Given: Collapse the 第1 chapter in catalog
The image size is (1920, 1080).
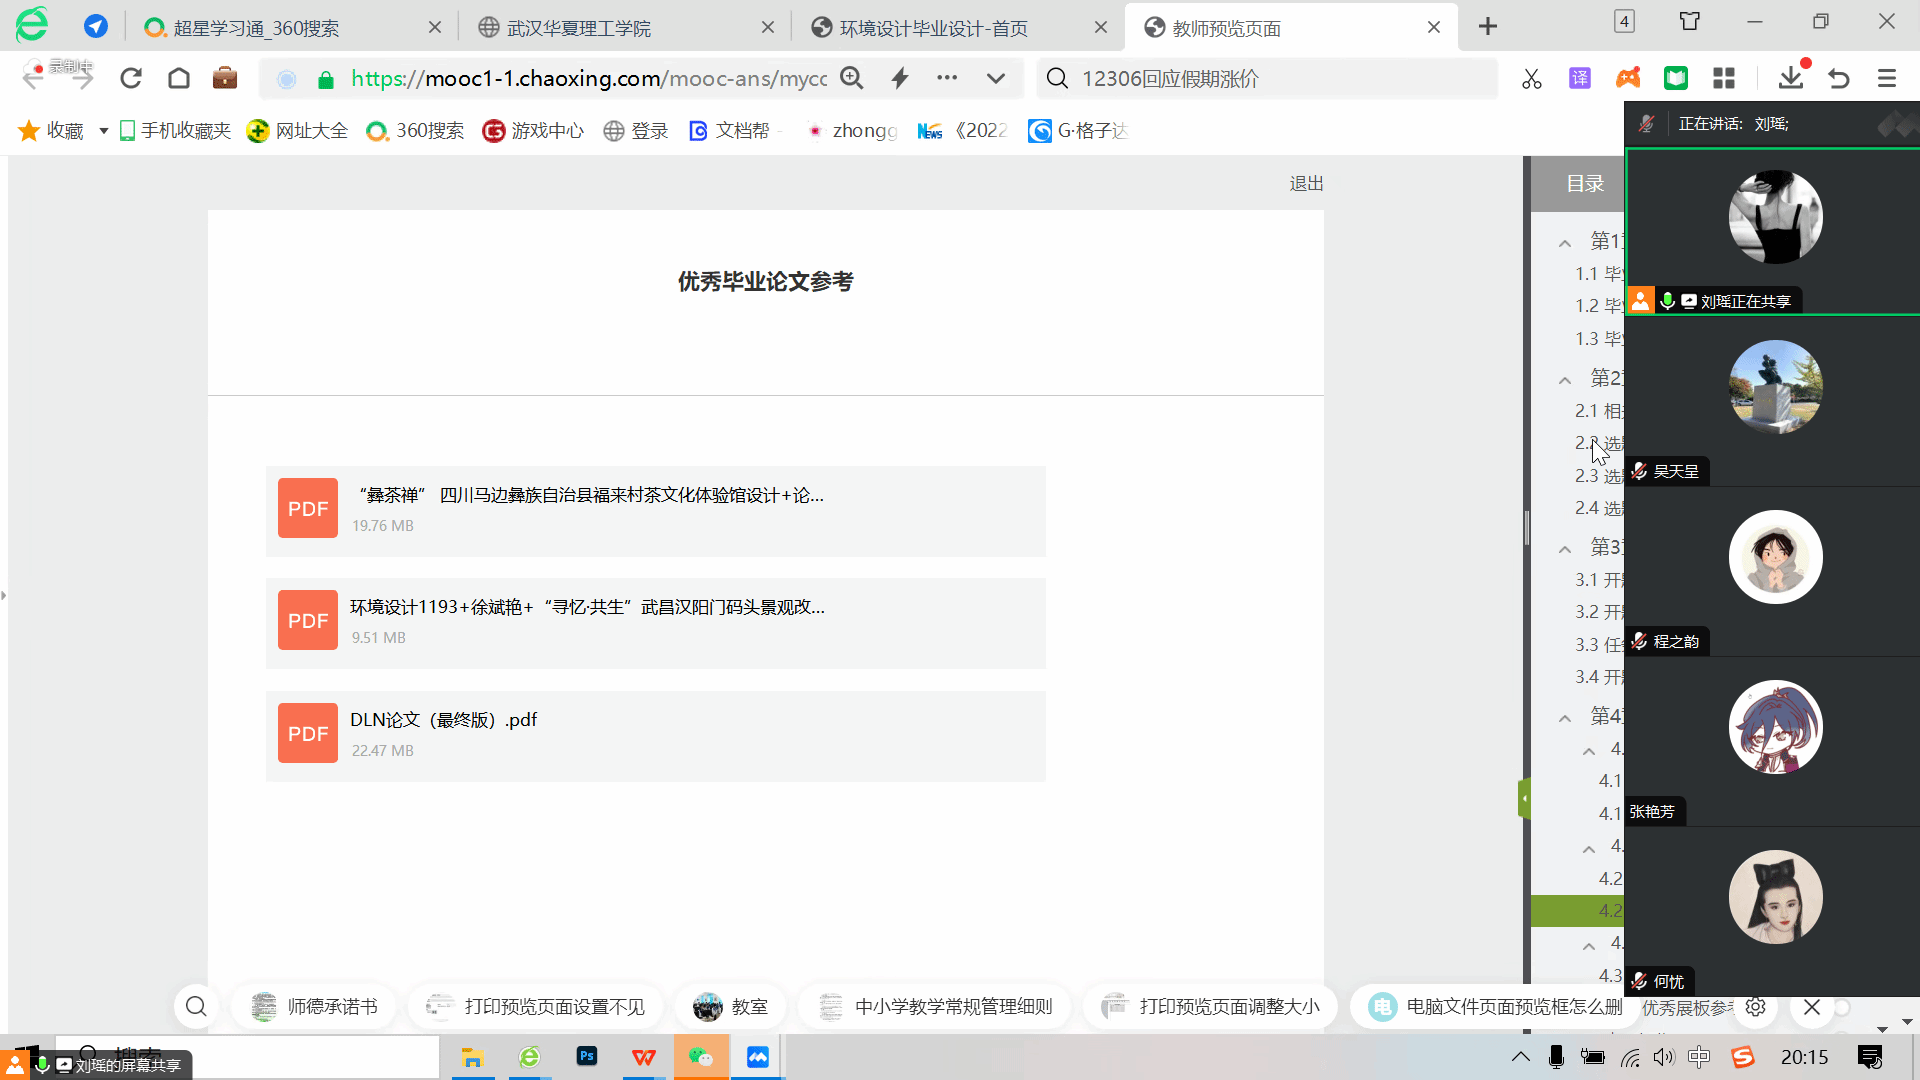Looking at the screenshot, I should [x=1565, y=243].
